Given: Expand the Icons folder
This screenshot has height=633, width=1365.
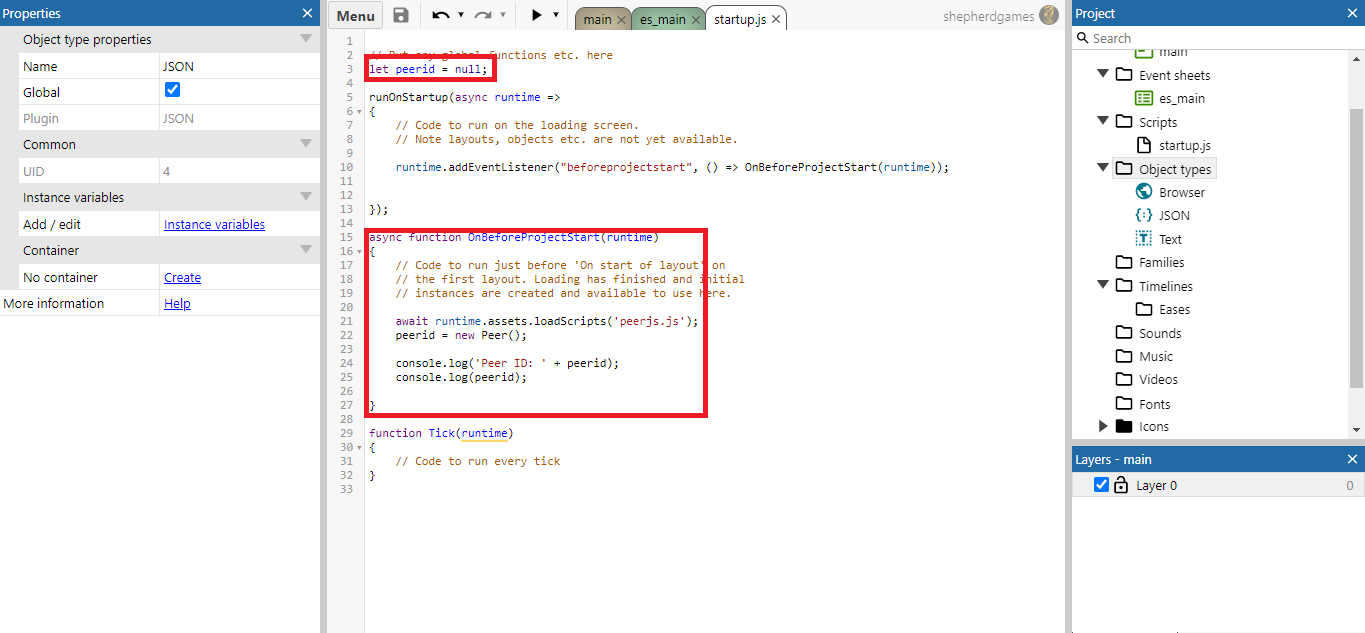Looking at the screenshot, I should [1103, 426].
